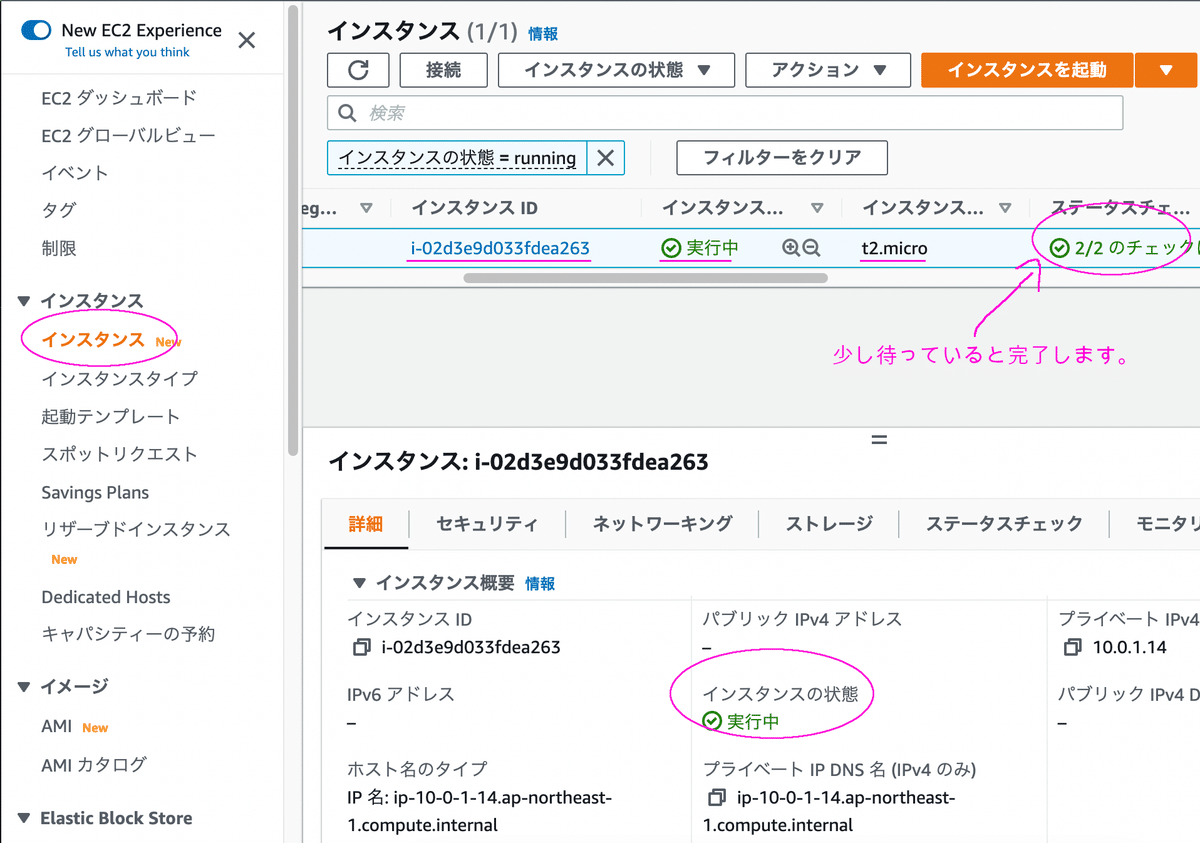Click the インスタンスを起動 button

tap(1027, 70)
